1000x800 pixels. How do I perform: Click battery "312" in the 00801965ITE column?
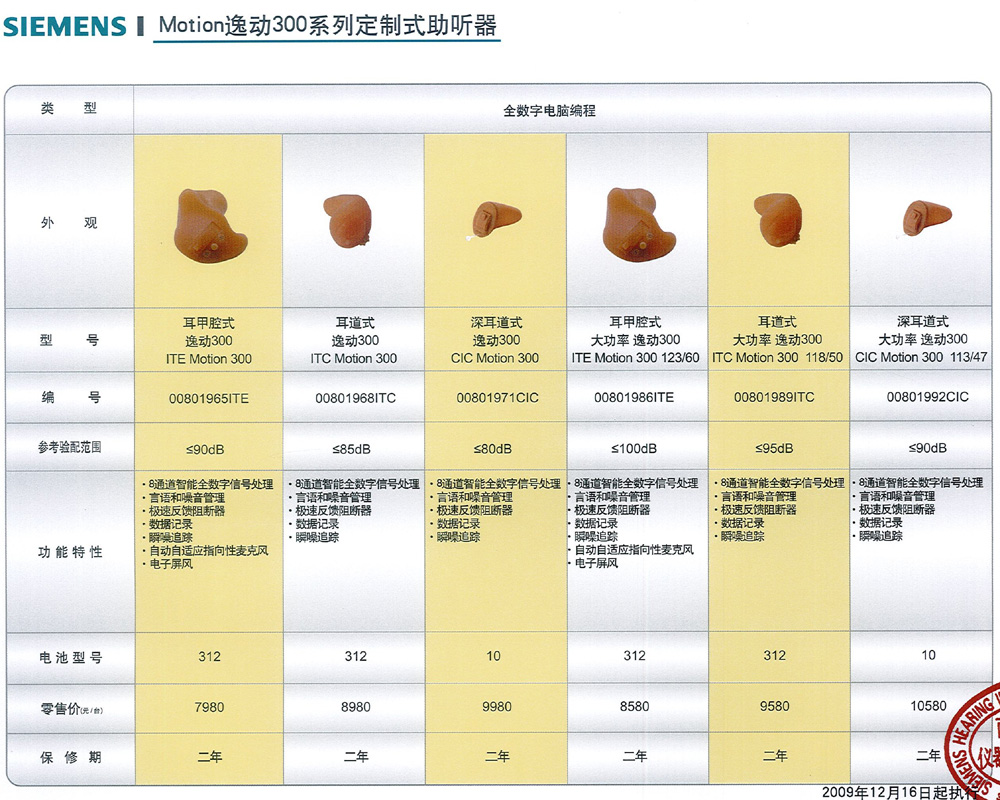pos(209,656)
